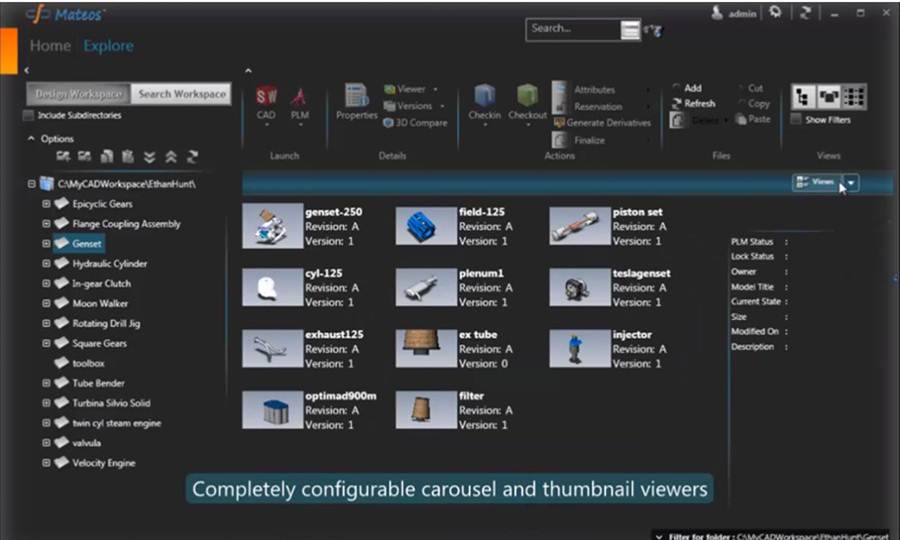Switch to the Home tab

coord(50,46)
